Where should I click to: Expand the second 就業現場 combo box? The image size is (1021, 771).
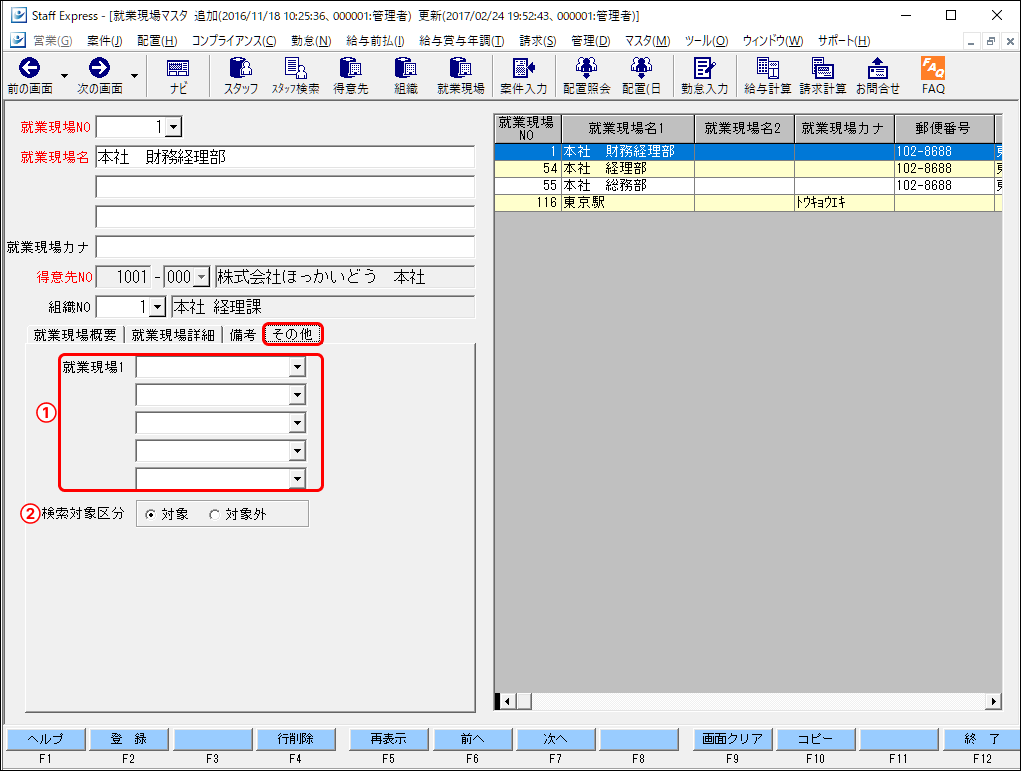pyautogui.click(x=297, y=395)
